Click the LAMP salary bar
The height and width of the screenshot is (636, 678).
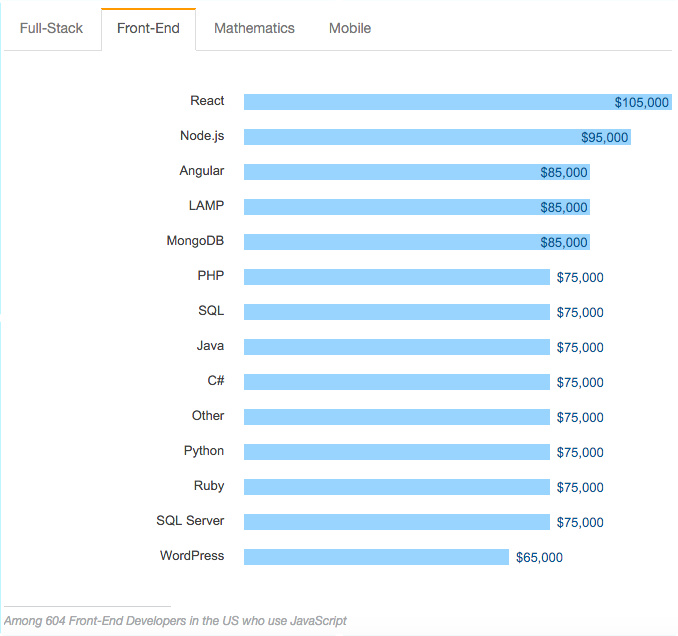point(417,207)
